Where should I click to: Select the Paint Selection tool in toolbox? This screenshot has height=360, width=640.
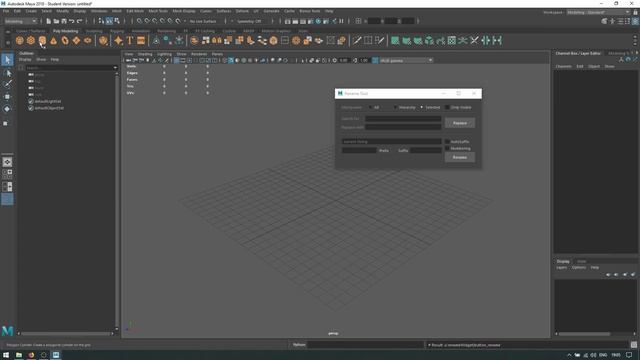pos(7,84)
